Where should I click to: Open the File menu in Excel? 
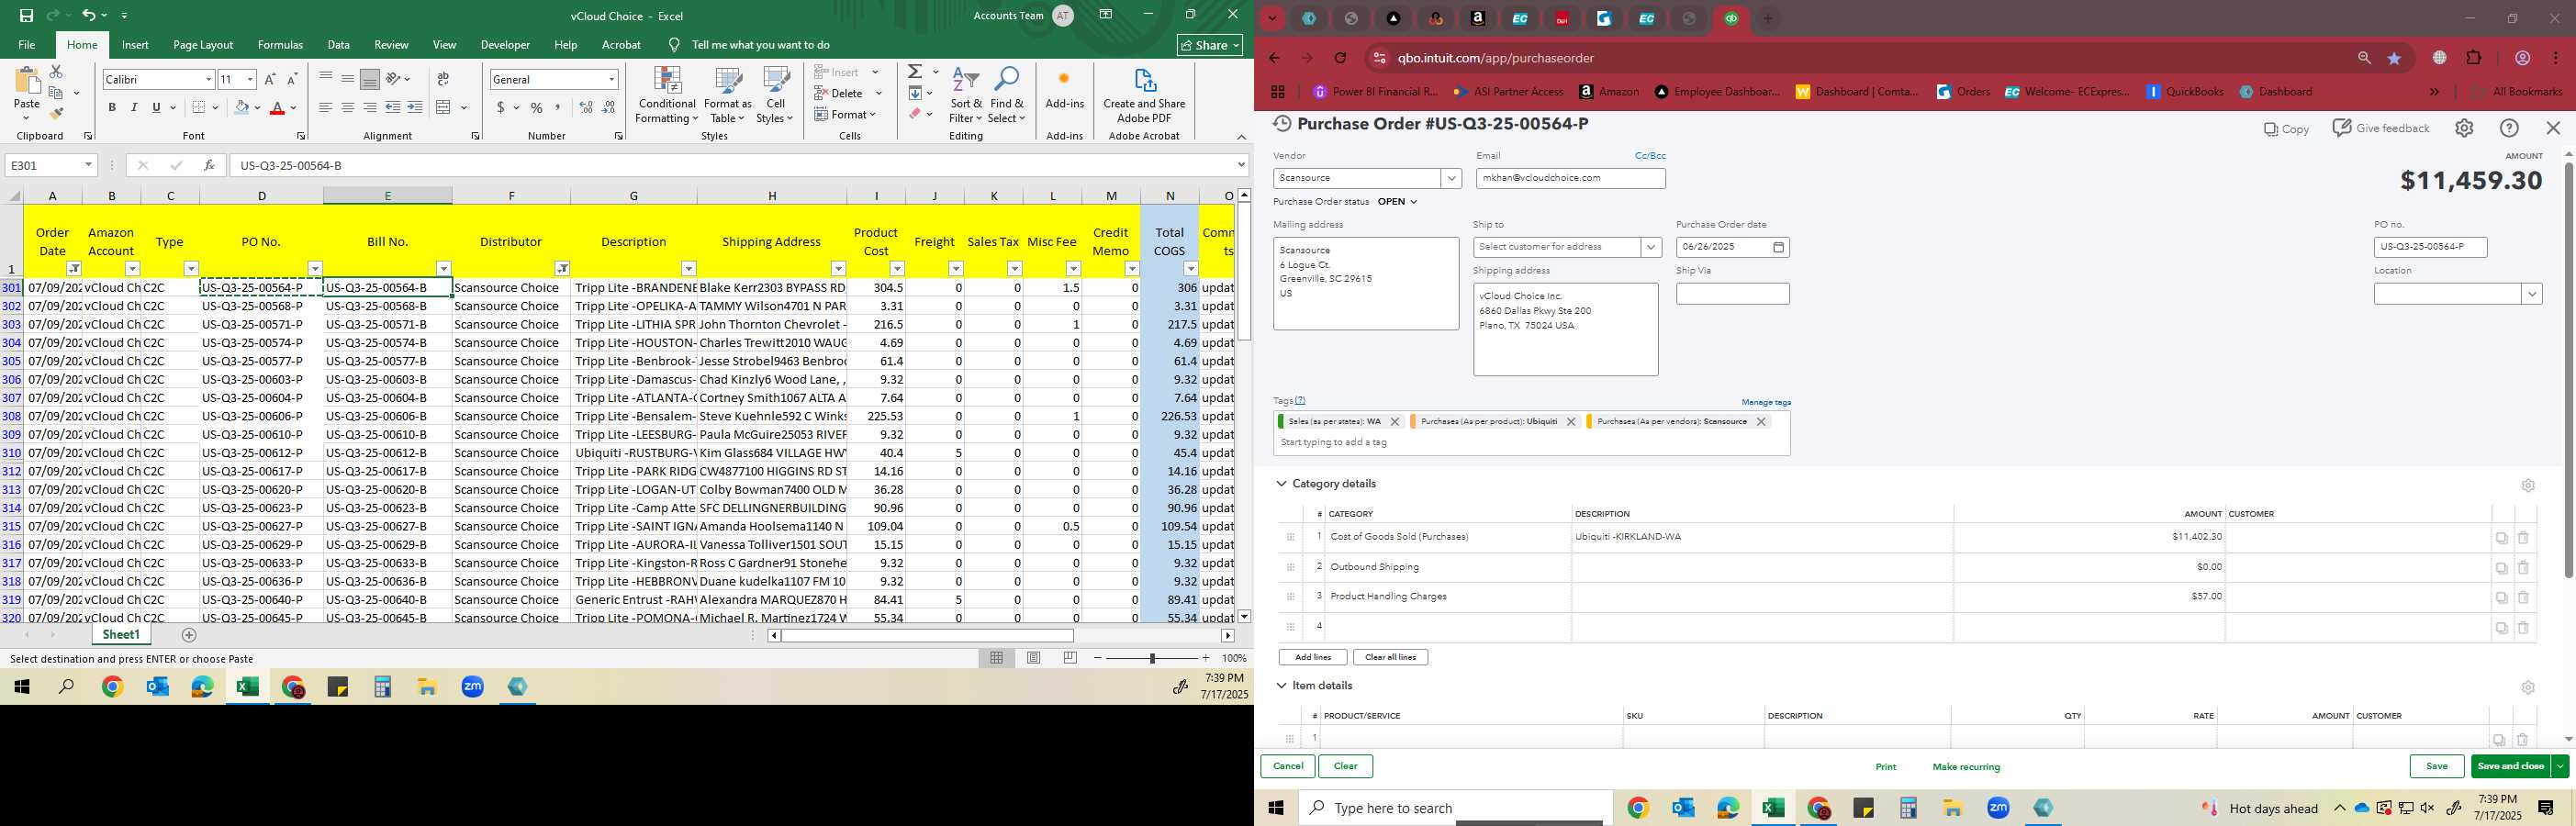(27, 45)
